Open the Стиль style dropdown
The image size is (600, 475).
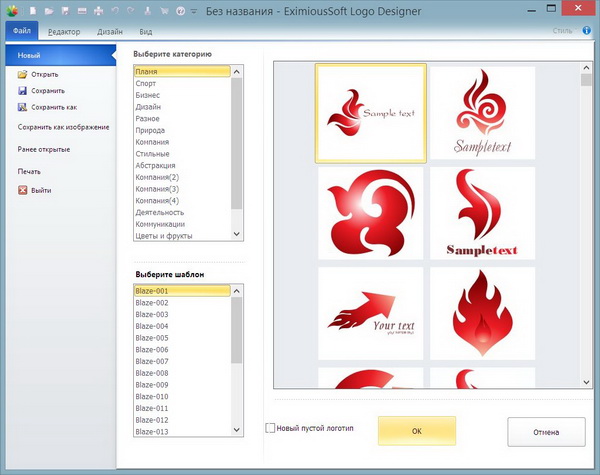[564, 32]
